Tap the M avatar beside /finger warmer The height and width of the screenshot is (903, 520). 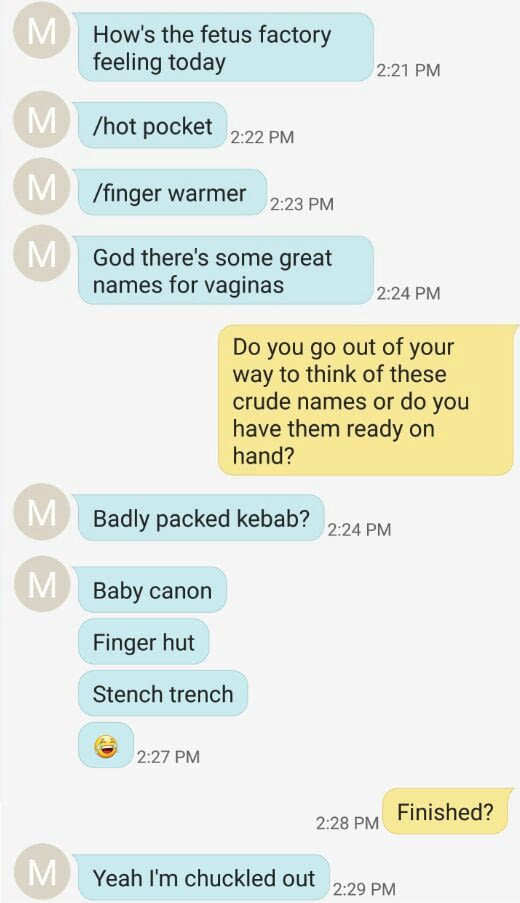click(x=41, y=187)
